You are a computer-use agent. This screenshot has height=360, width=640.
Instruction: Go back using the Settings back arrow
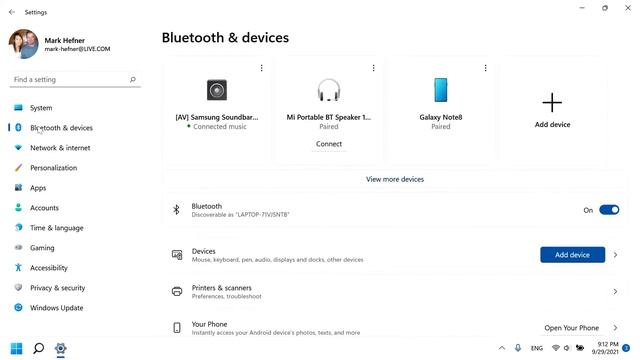click(12, 12)
